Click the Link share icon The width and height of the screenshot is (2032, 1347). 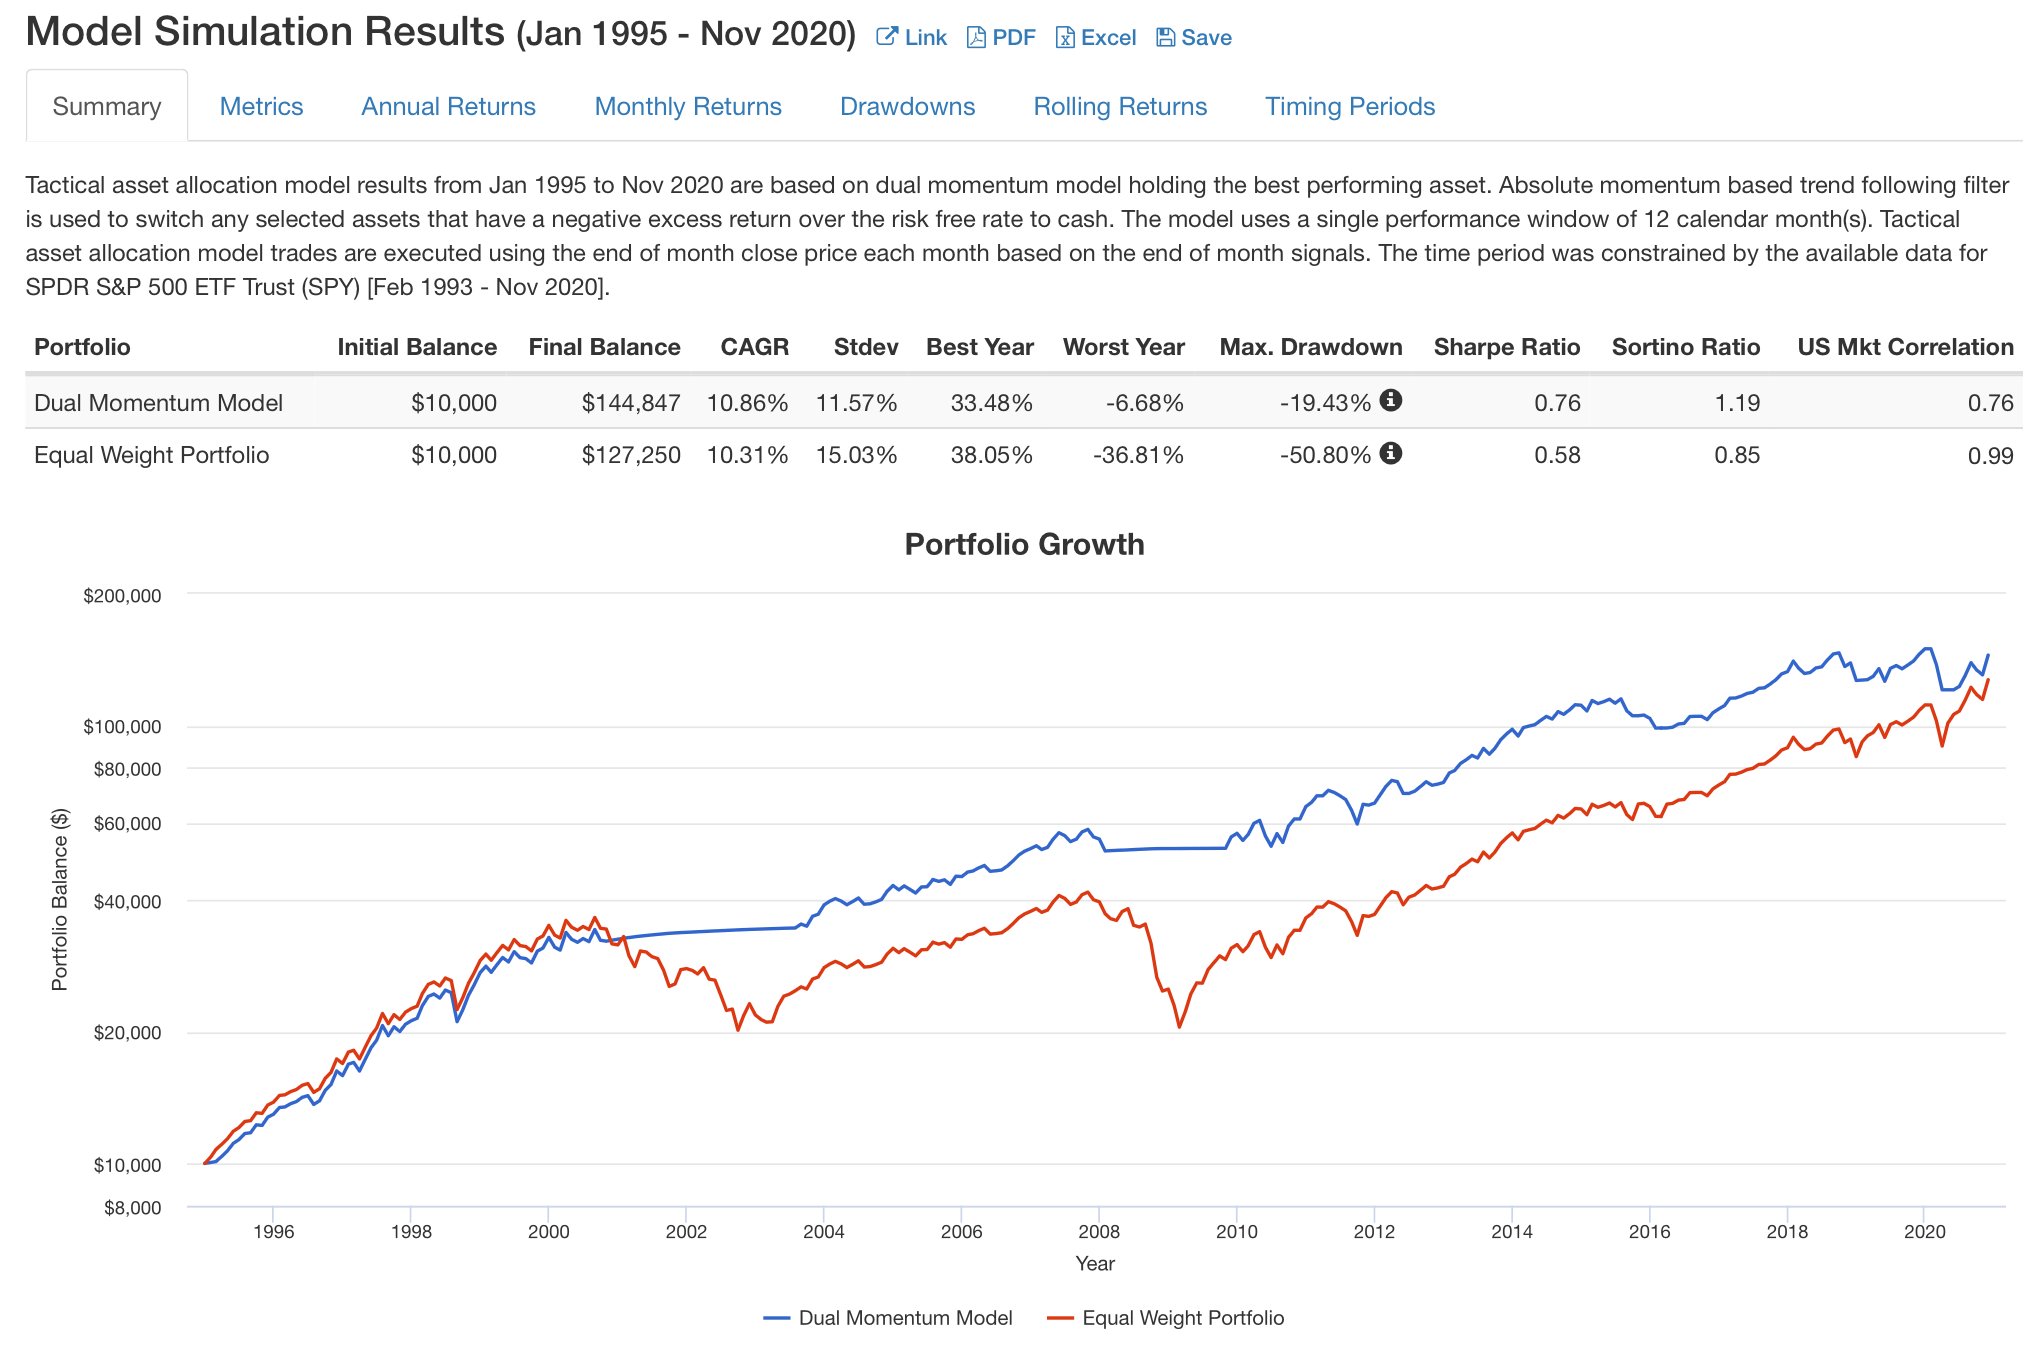click(x=887, y=37)
